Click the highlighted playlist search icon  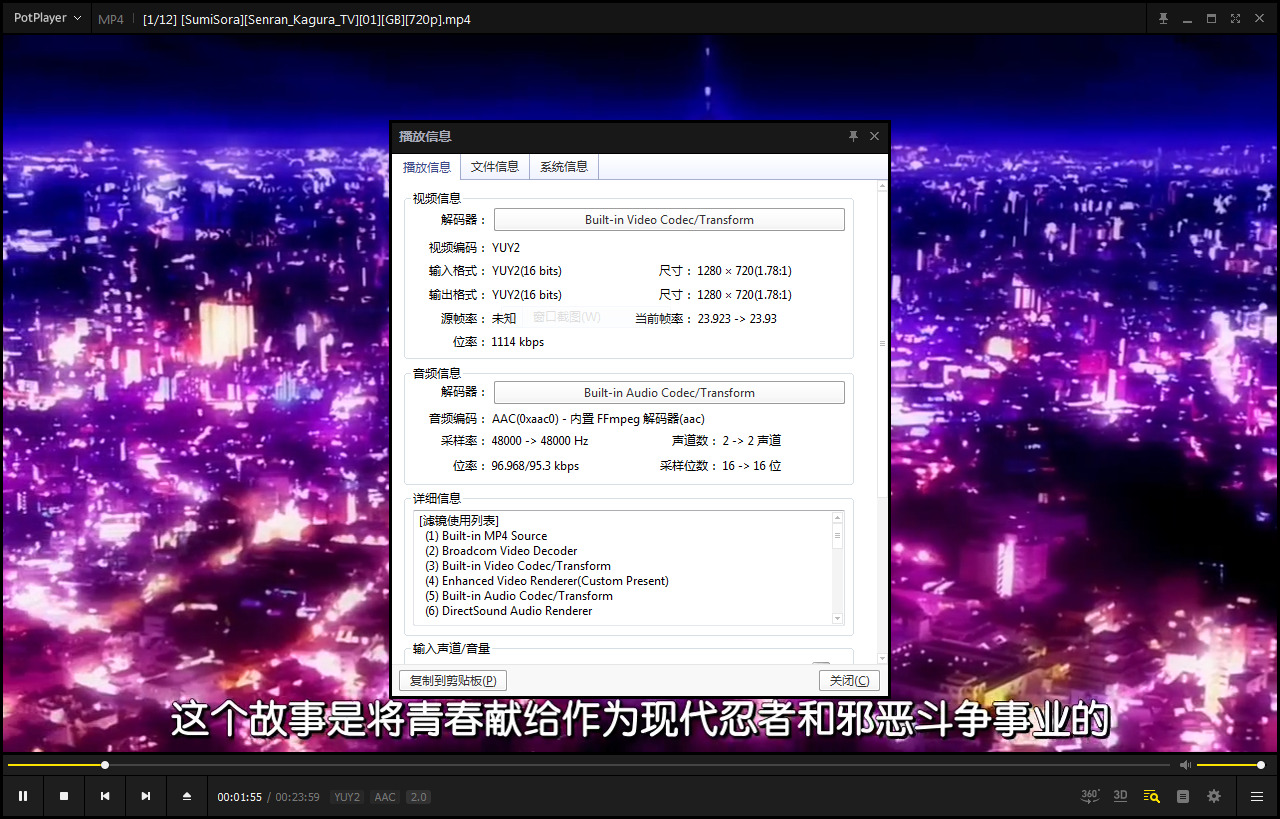pos(1152,796)
